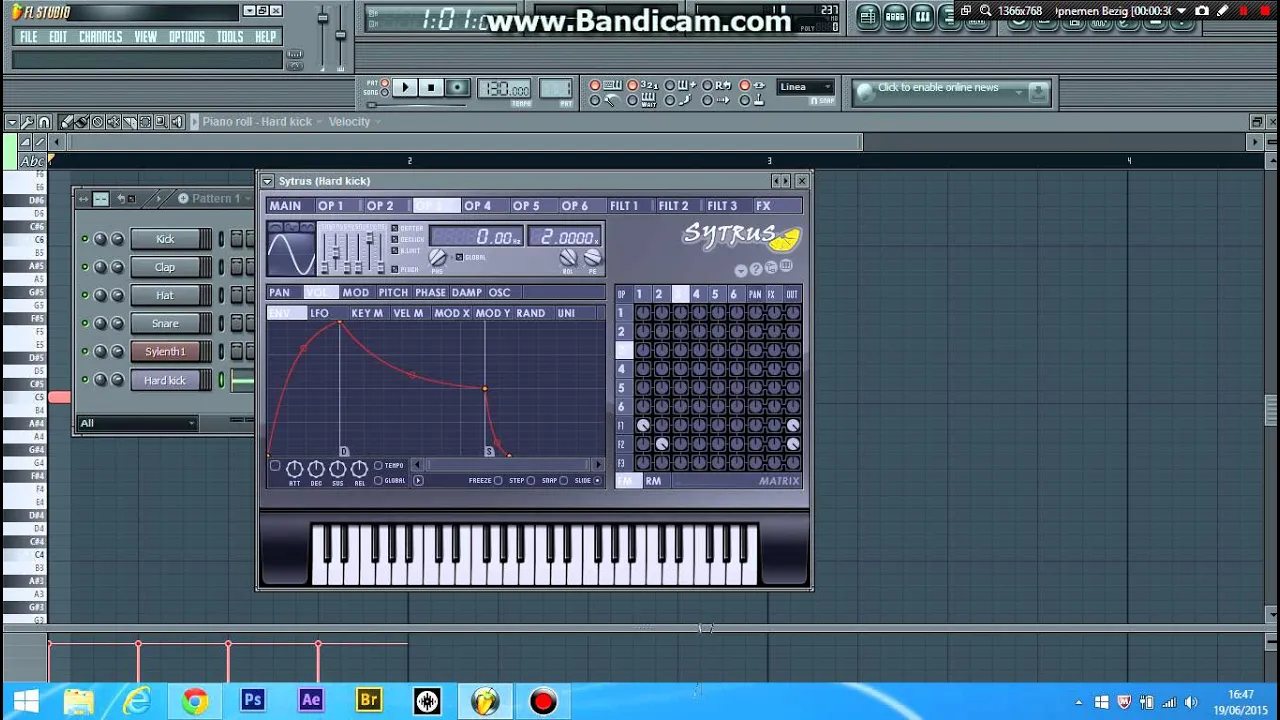Open After Effects from the taskbar
This screenshot has width=1280, height=720.
click(x=310, y=700)
